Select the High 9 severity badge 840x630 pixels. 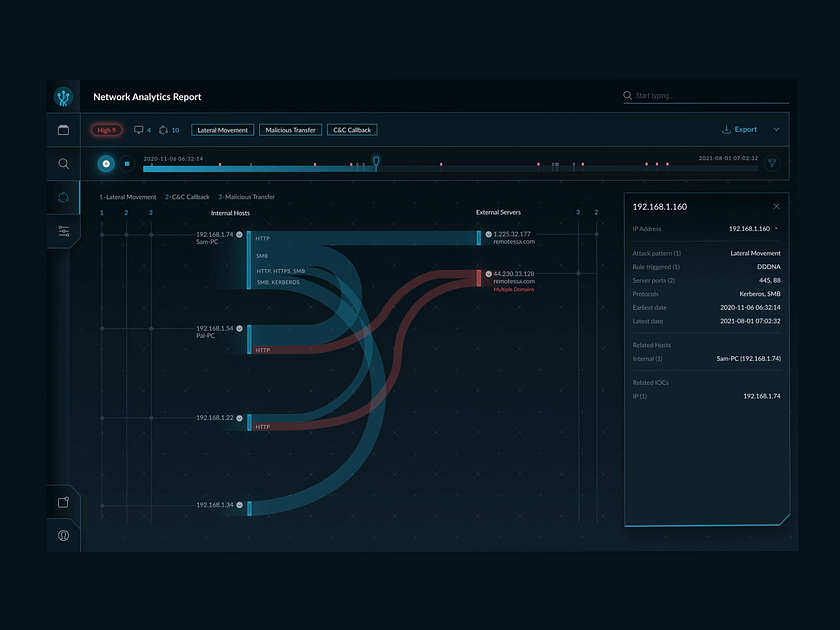click(107, 130)
